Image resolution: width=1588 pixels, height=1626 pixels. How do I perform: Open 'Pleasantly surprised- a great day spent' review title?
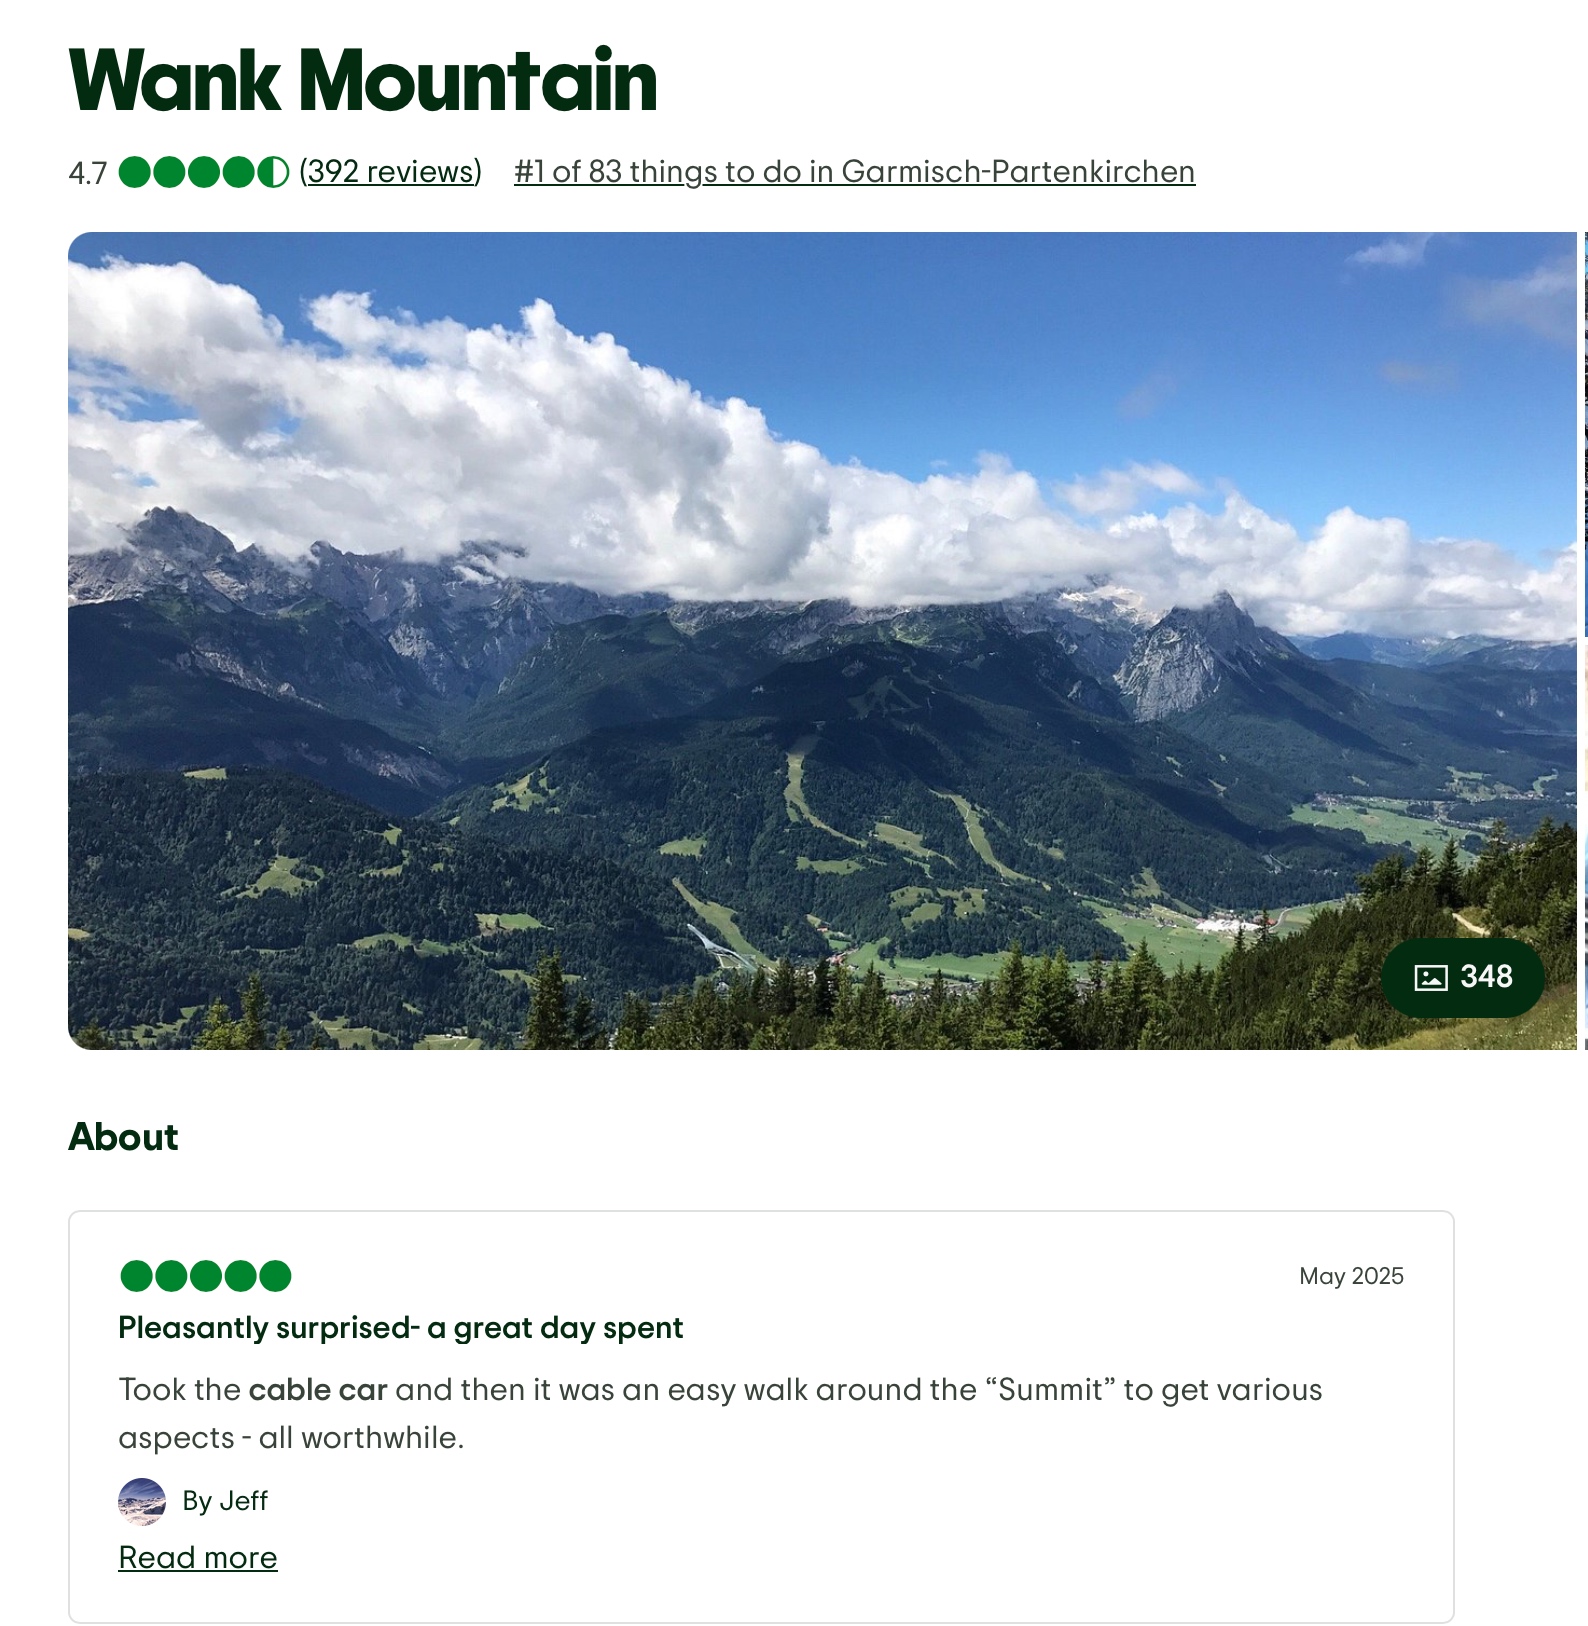(x=400, y=1328)
